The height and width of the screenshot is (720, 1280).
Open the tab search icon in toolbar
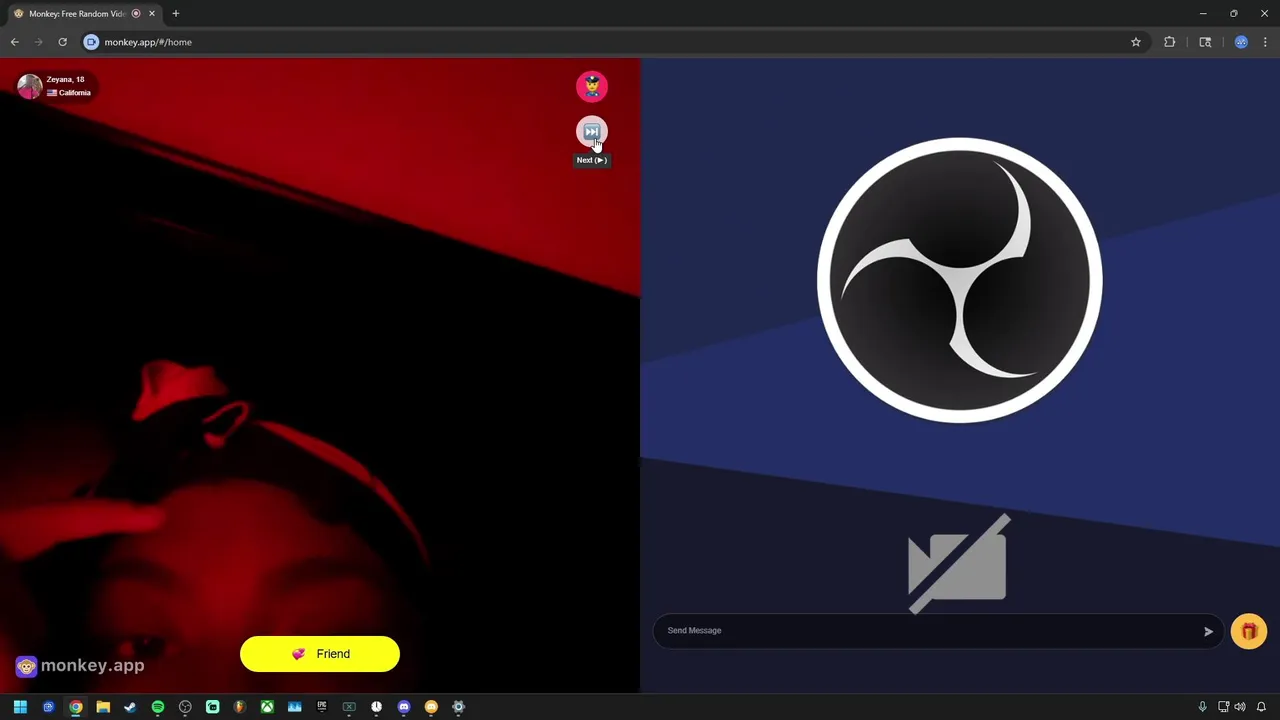point(1205,42)
